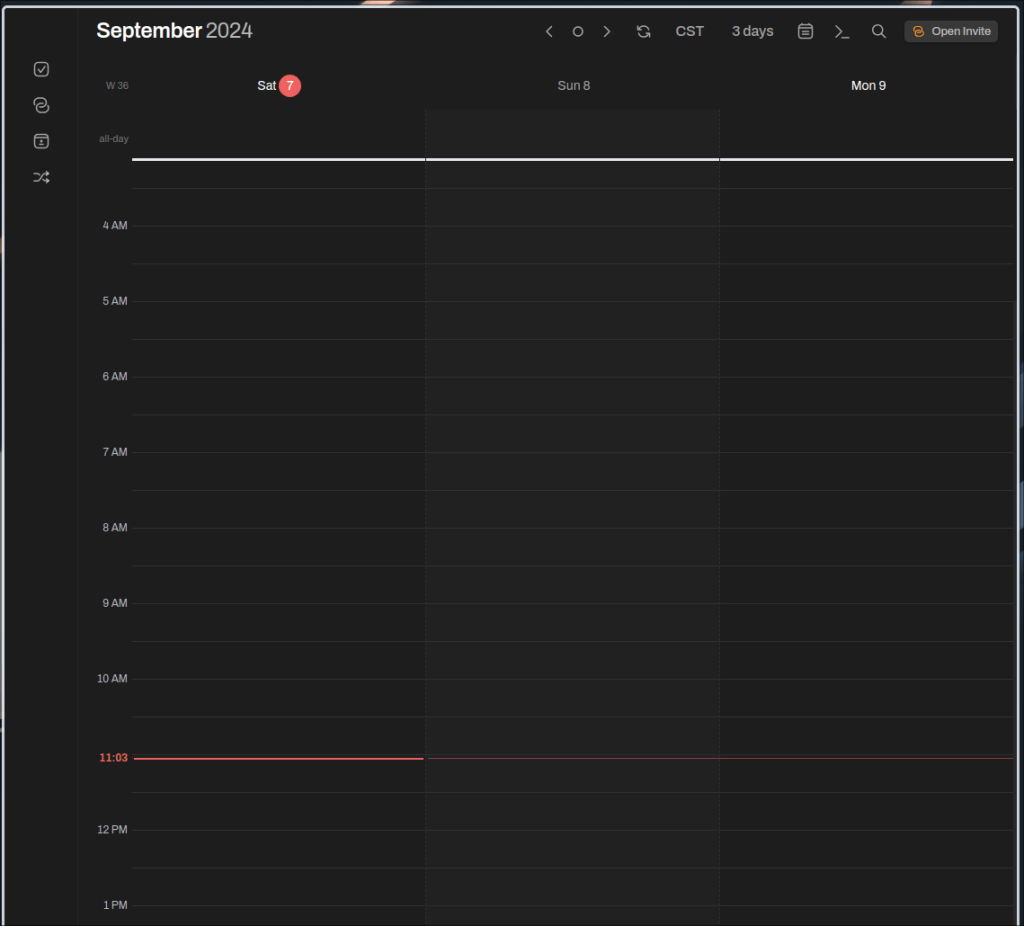Go to previous days with left chevron
This screenshot has width=1024, height=926.
[549, 31]
